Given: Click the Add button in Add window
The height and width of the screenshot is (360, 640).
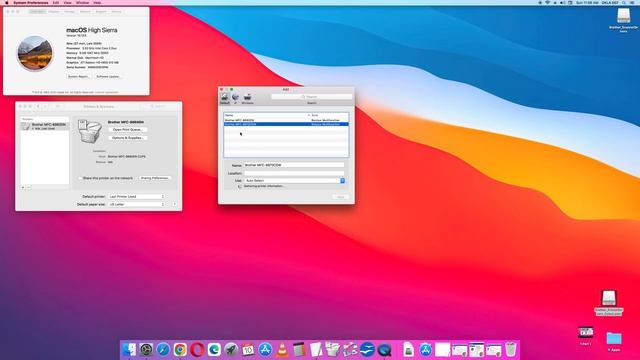Looking at the screenshot, I should pos(340,197).
